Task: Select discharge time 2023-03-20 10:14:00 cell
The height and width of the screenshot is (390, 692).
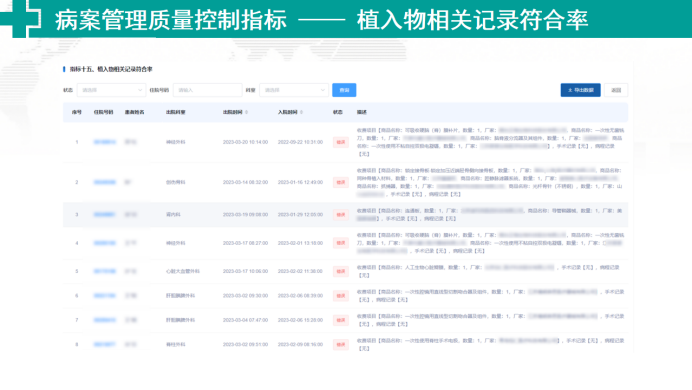Action: click(245, 142)
